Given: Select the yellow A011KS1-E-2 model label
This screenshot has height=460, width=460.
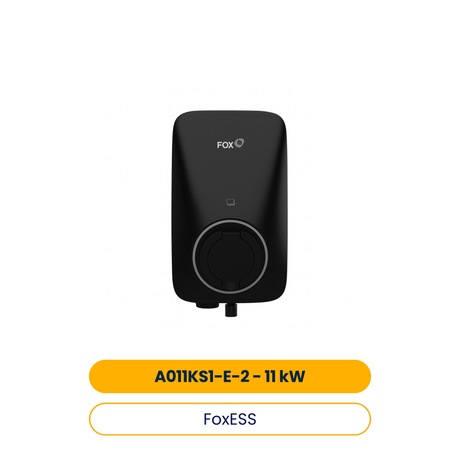Looking at the screenshot, I should click(230, 376).
